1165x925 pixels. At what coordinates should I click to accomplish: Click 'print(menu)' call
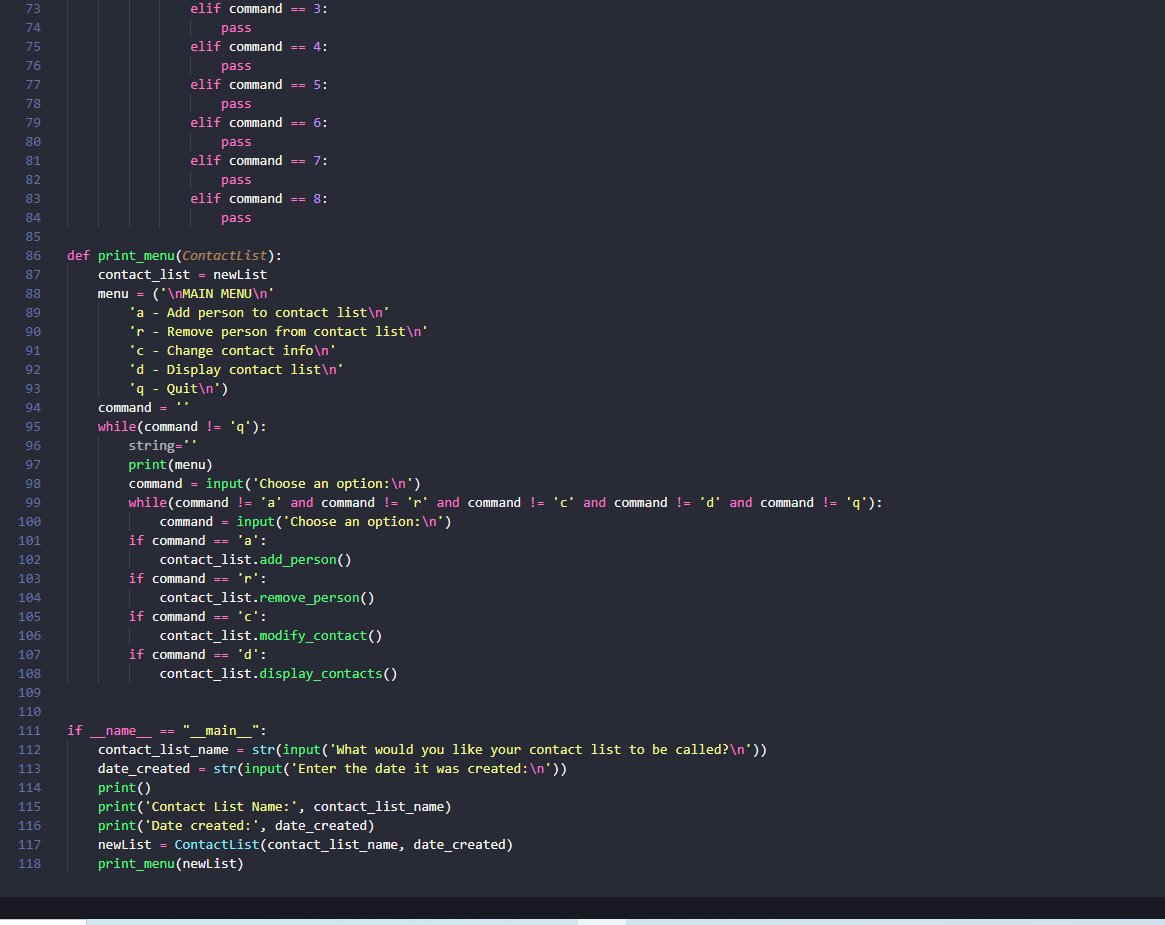click(x=170, y=464)
